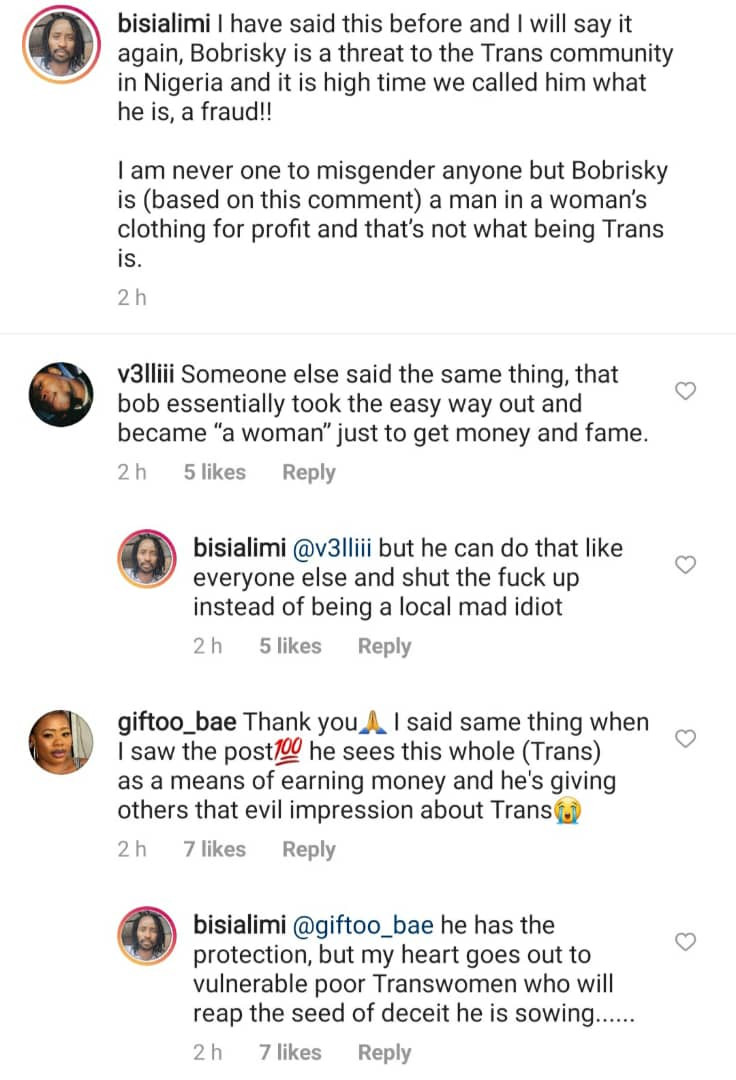Screen dimensions: 736x1080
Task: Like v3lliii's comment with the heart
Action: [686, 391]
